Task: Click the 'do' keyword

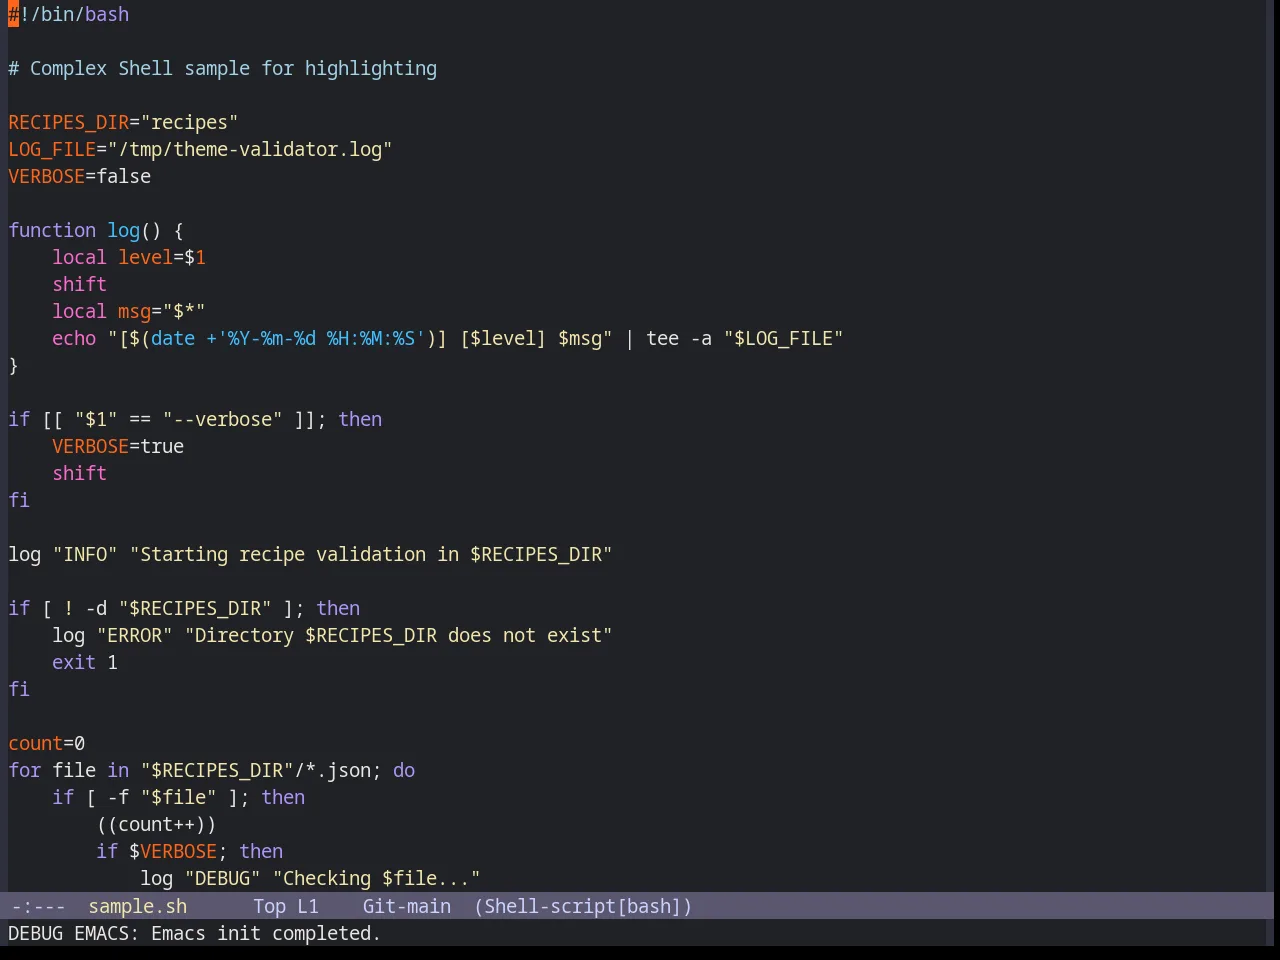Action: pos(403,771)
